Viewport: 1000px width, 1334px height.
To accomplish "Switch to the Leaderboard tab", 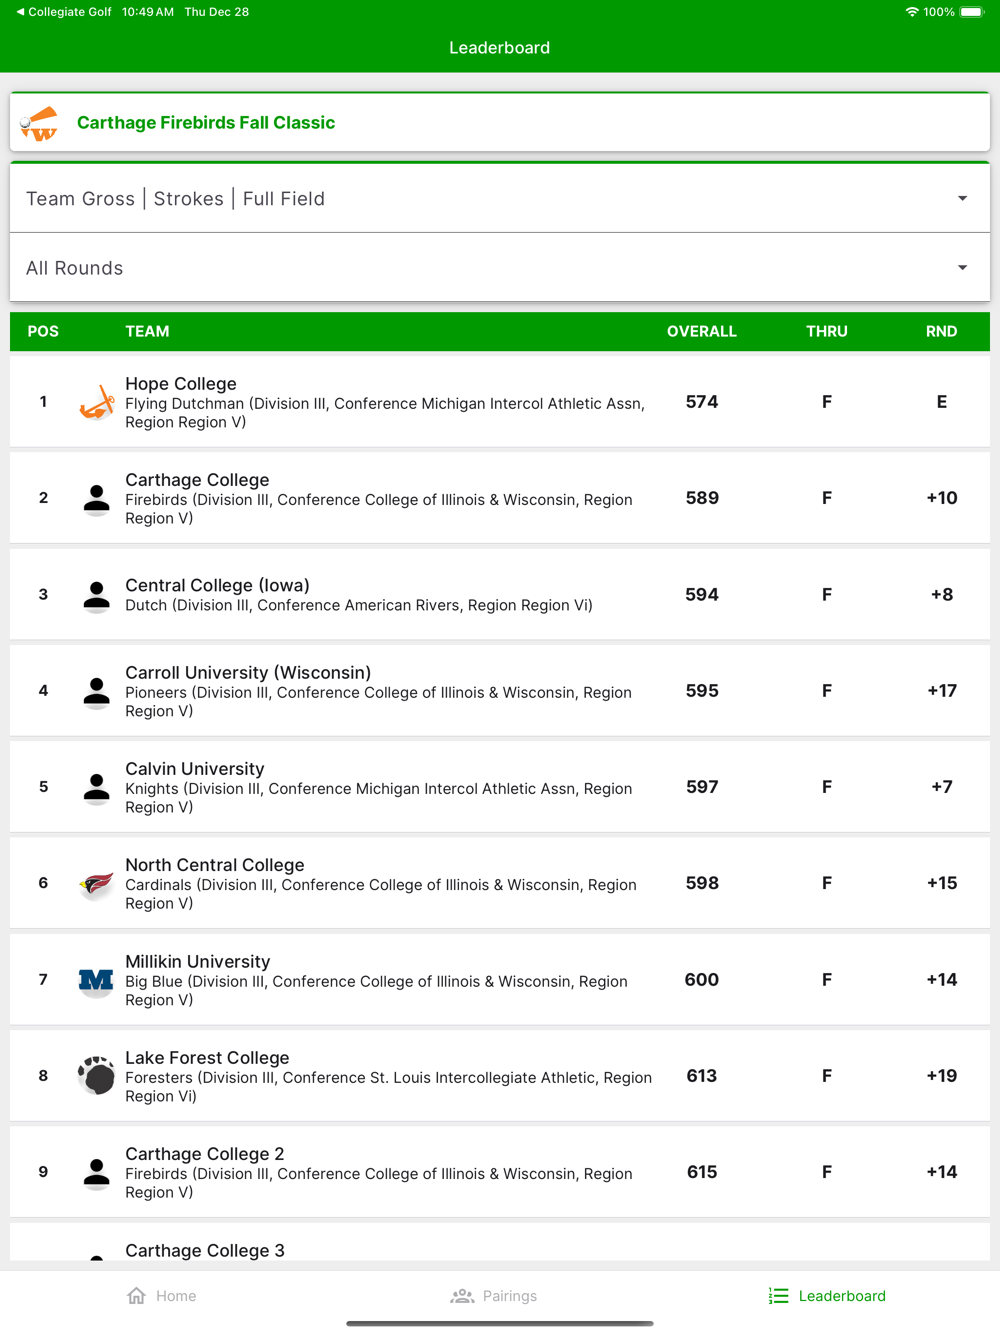I will pos(827,1296).
